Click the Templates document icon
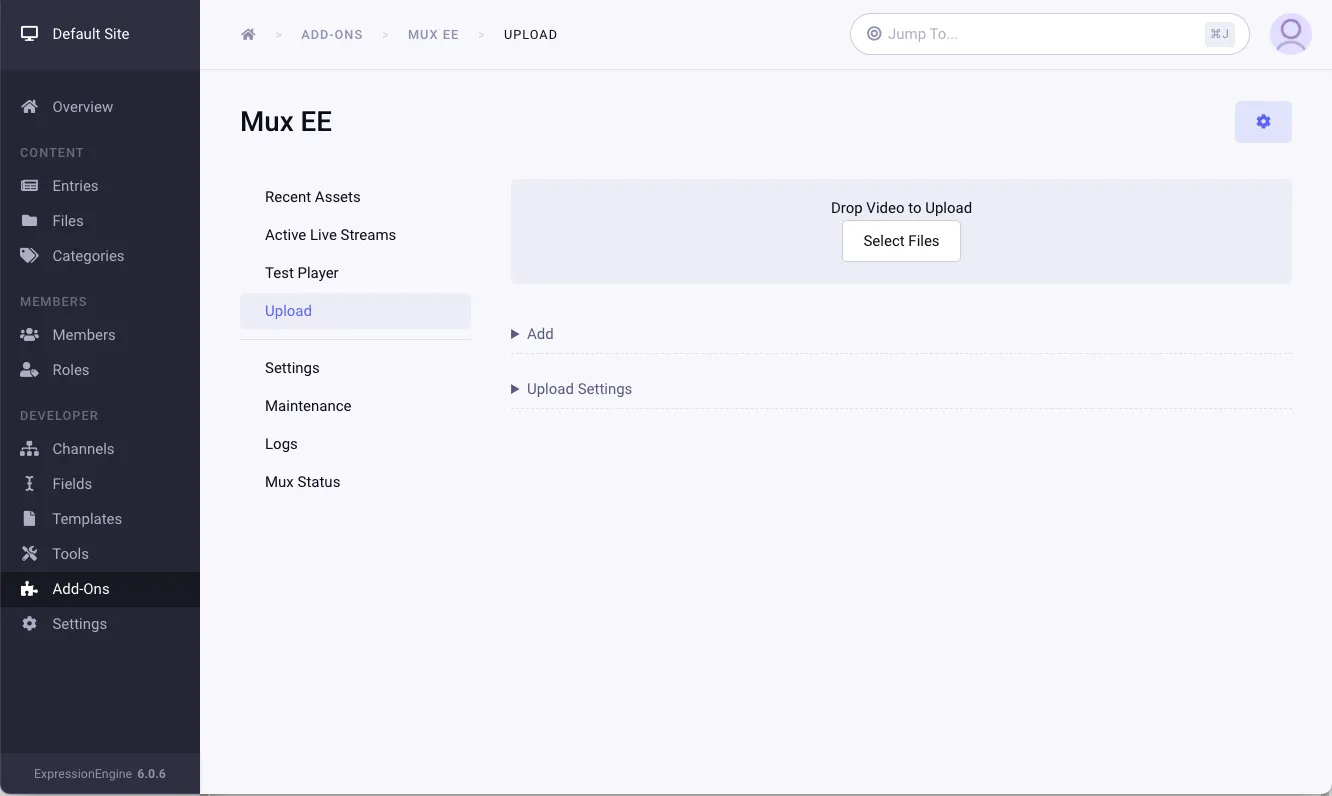1332x796 pixels. (30, 519)
